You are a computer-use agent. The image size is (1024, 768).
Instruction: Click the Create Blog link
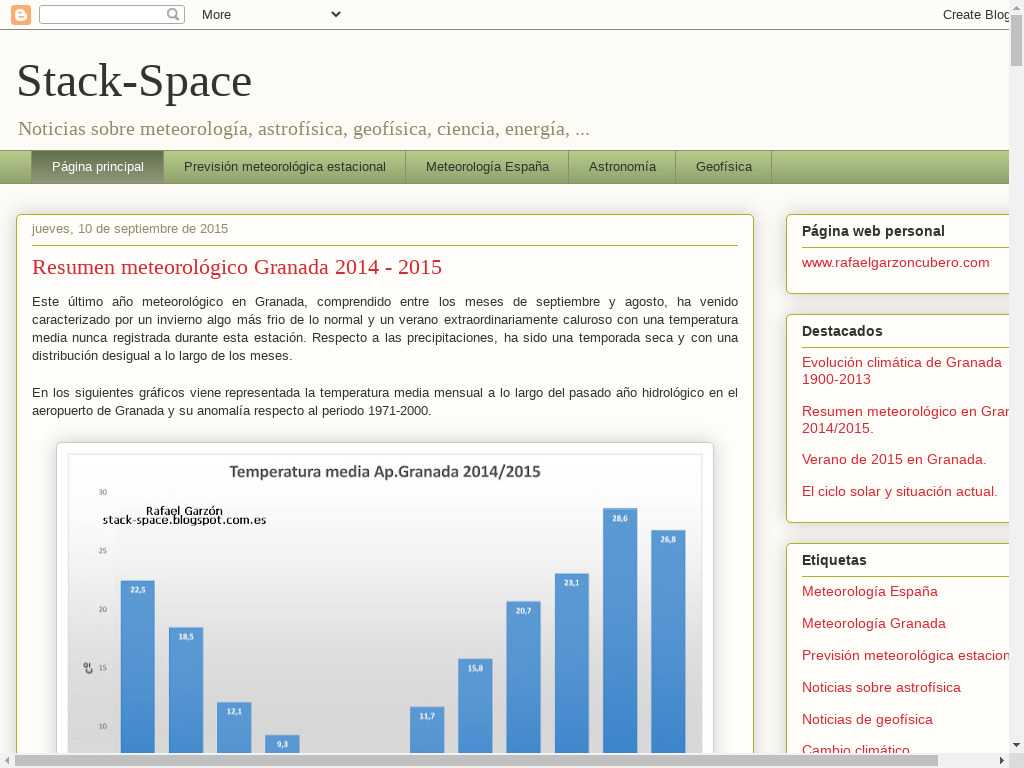(x=975, y=14)
